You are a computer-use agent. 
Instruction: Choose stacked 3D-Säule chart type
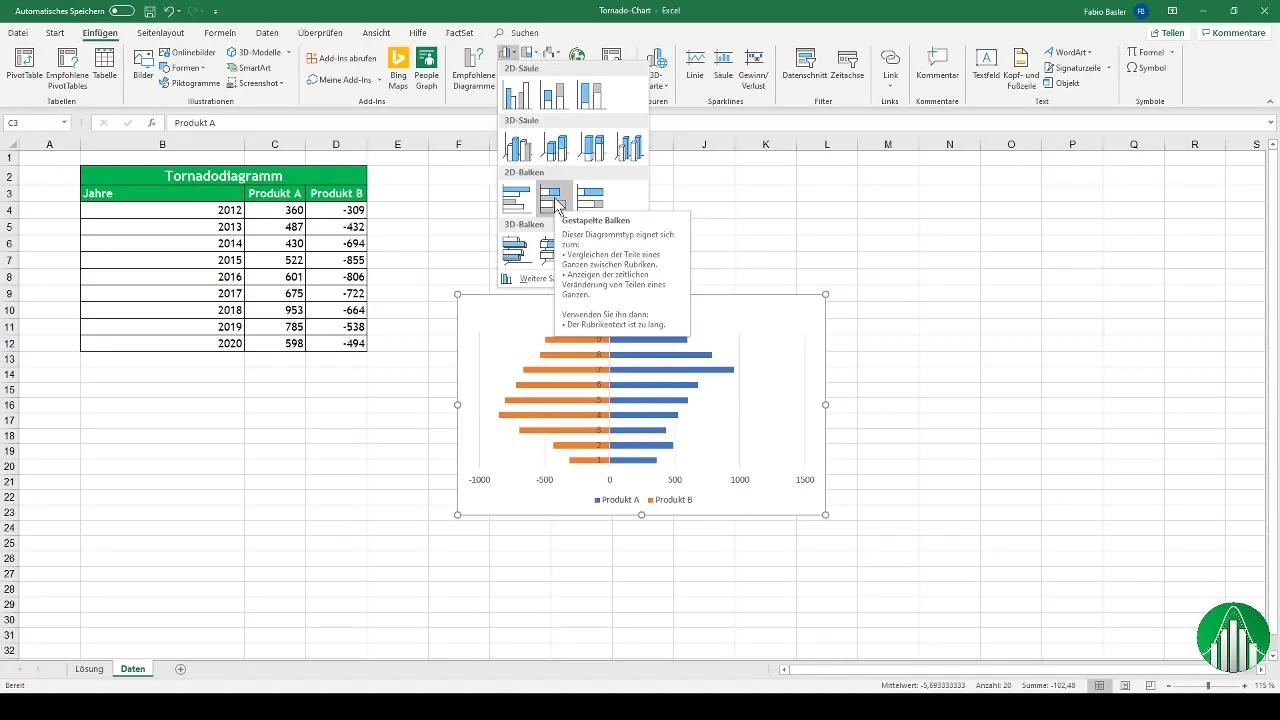point(555,148)
